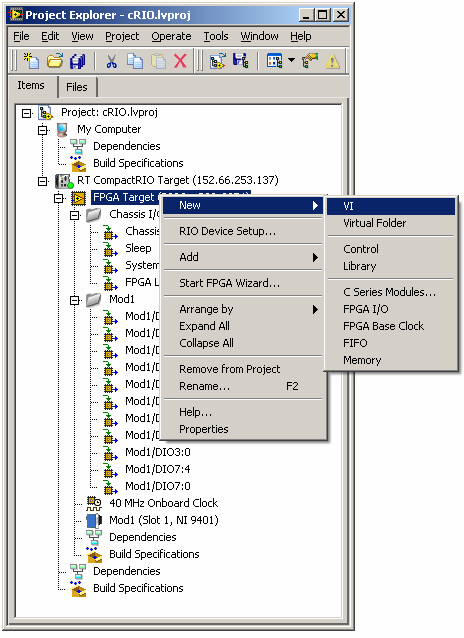Click the Save All toolbar icon
Screen dimensions: 464x638
[77, 61]
